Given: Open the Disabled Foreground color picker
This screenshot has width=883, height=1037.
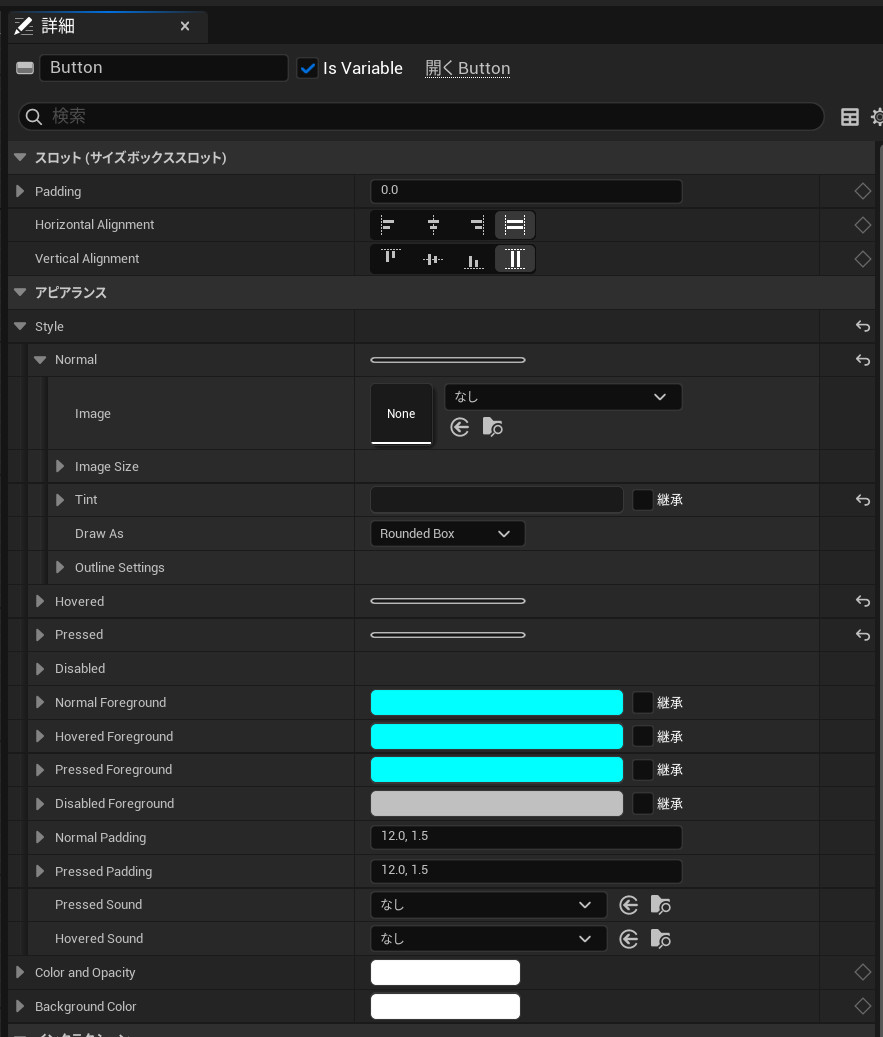Looking at the screenshot, I should [496, 803].
